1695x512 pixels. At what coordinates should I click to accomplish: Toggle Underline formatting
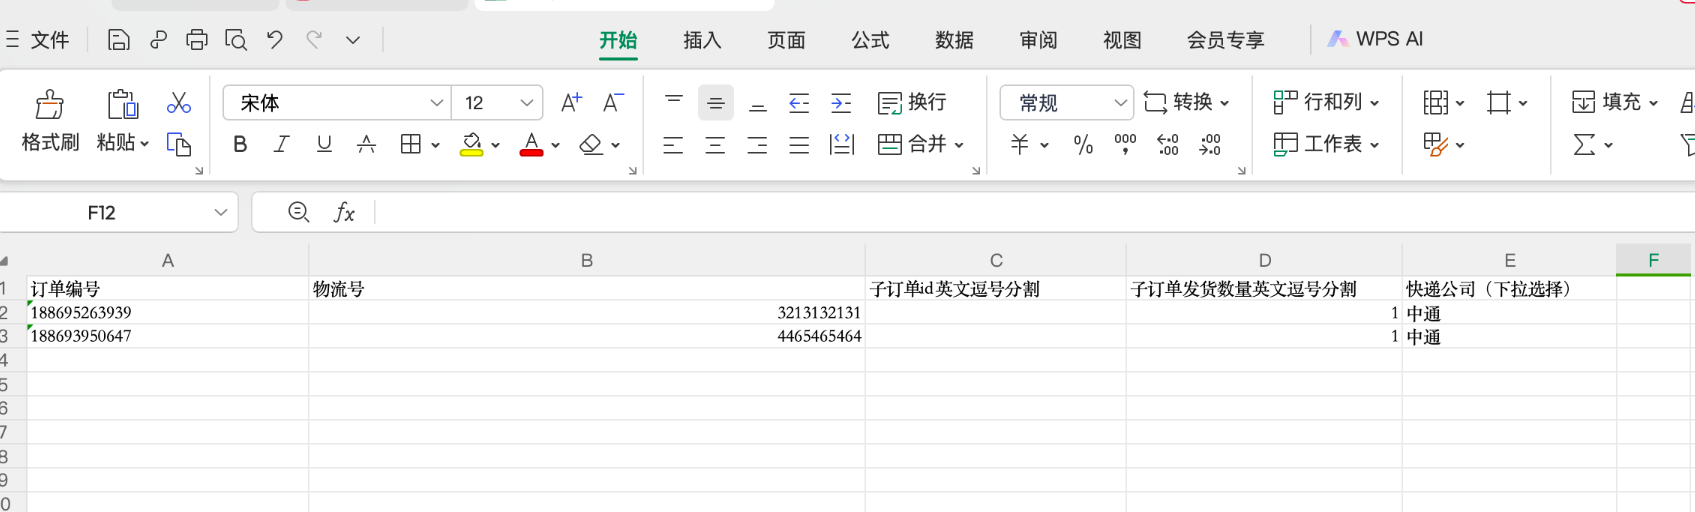(324, 145)
